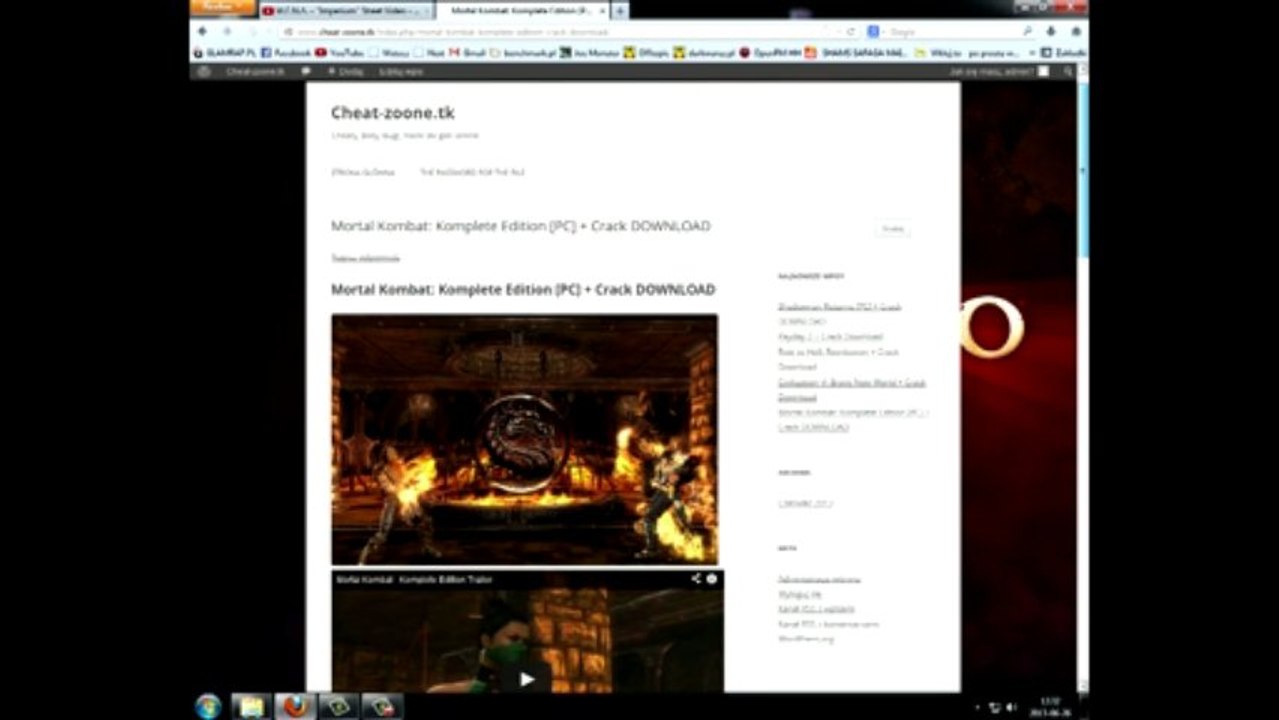Viewport: 1279px width, 720px height.
Task: Open the downloads arrow icon
Action: pos(1050,32)
